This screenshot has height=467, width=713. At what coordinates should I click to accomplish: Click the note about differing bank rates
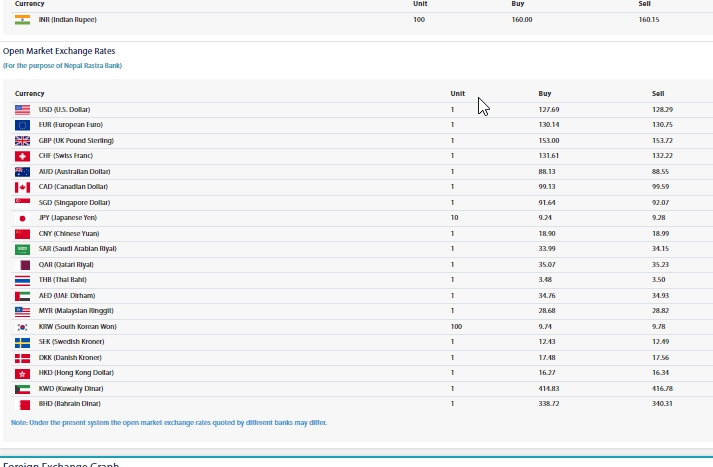pos(168,423)
